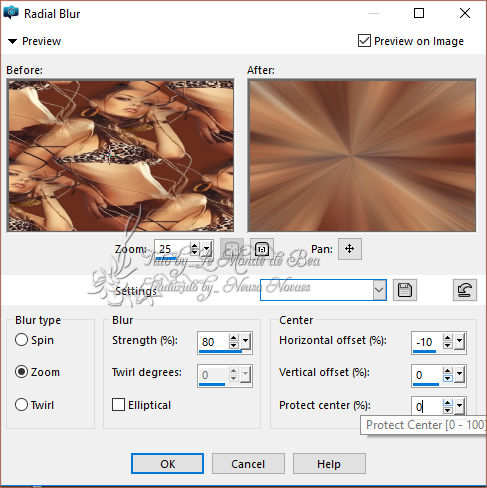
Task: Click the Radial Blur title bar app icon
Action: tap(11, 13)
